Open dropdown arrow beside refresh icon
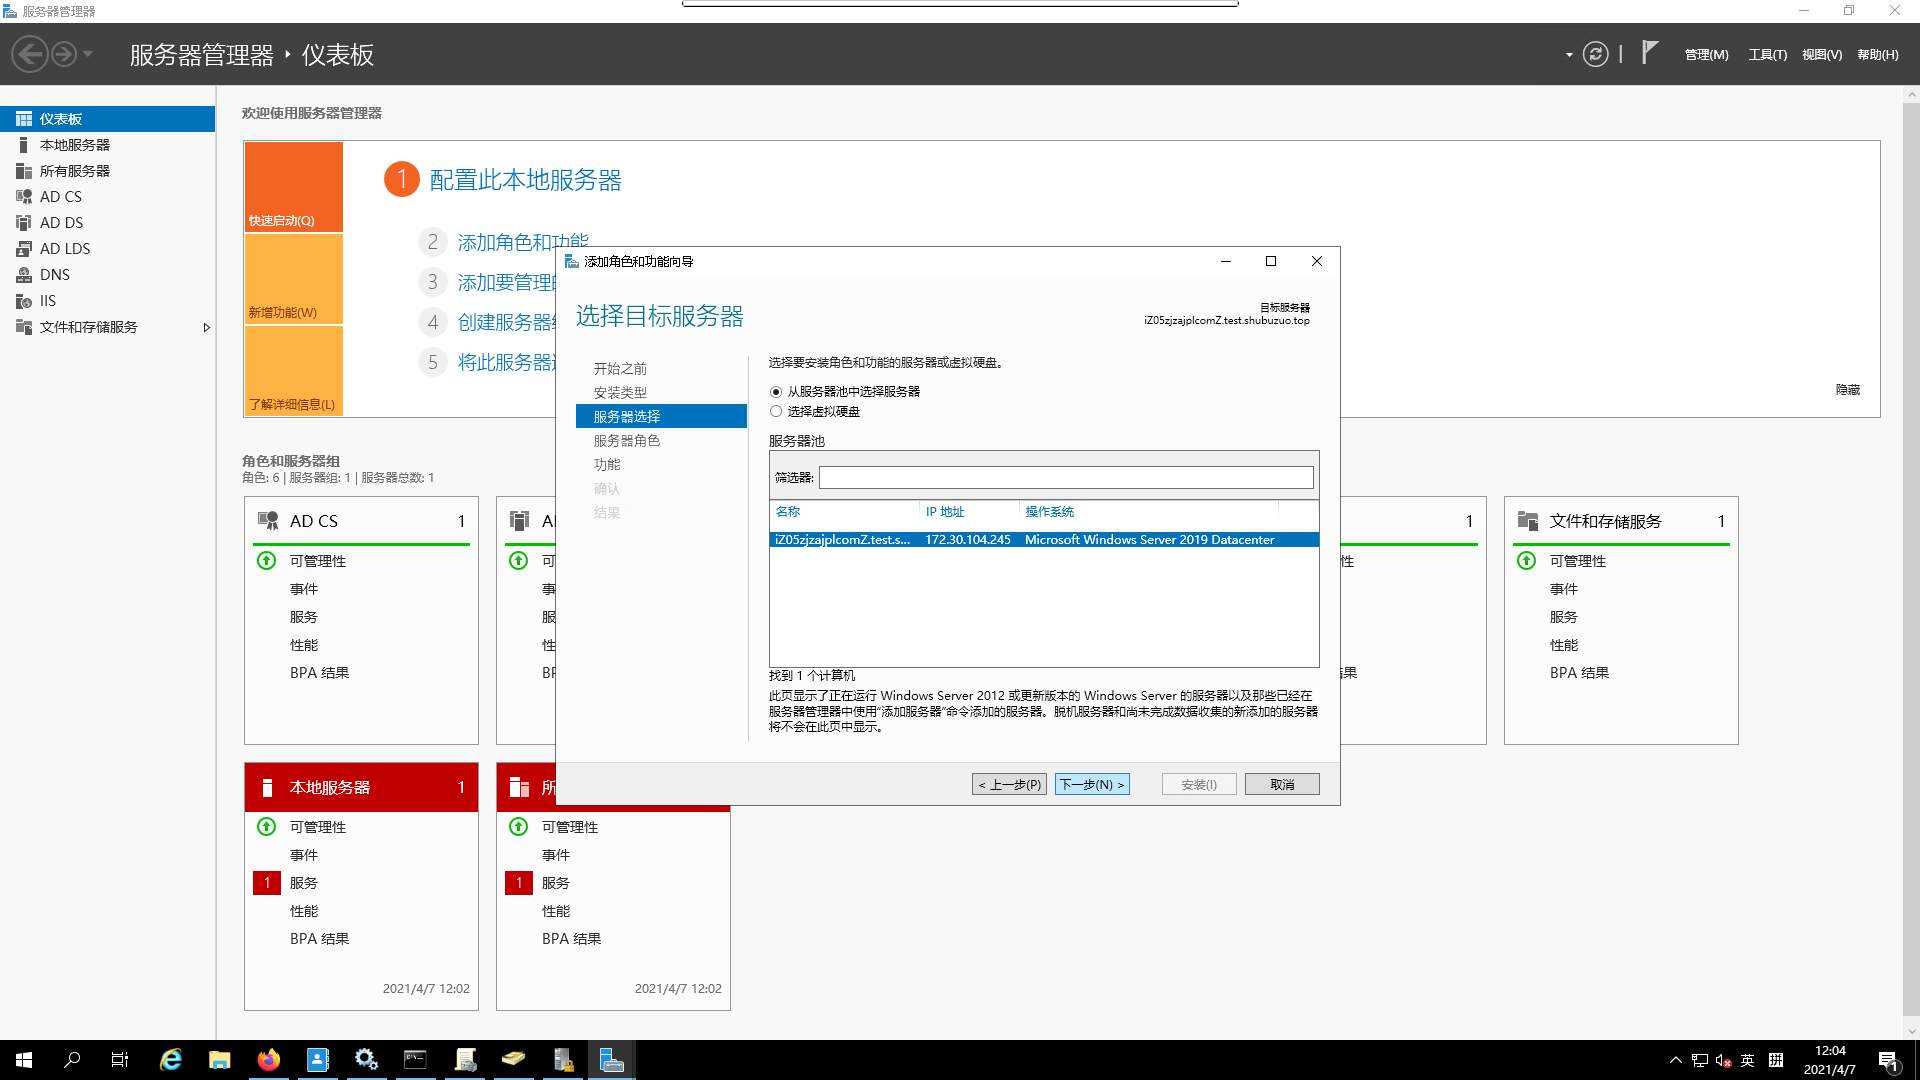This screenshot has height=1080, width=1920. click(x=1569, y=55)
